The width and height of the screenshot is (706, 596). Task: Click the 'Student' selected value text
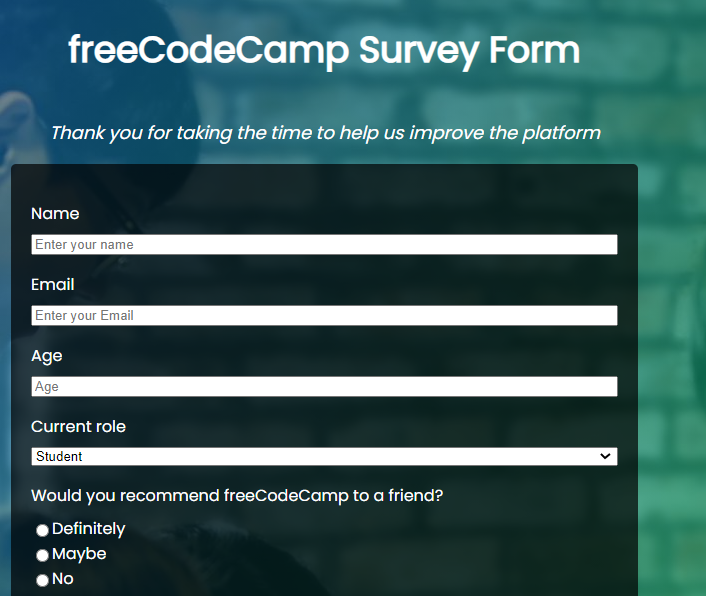point(59,457)
